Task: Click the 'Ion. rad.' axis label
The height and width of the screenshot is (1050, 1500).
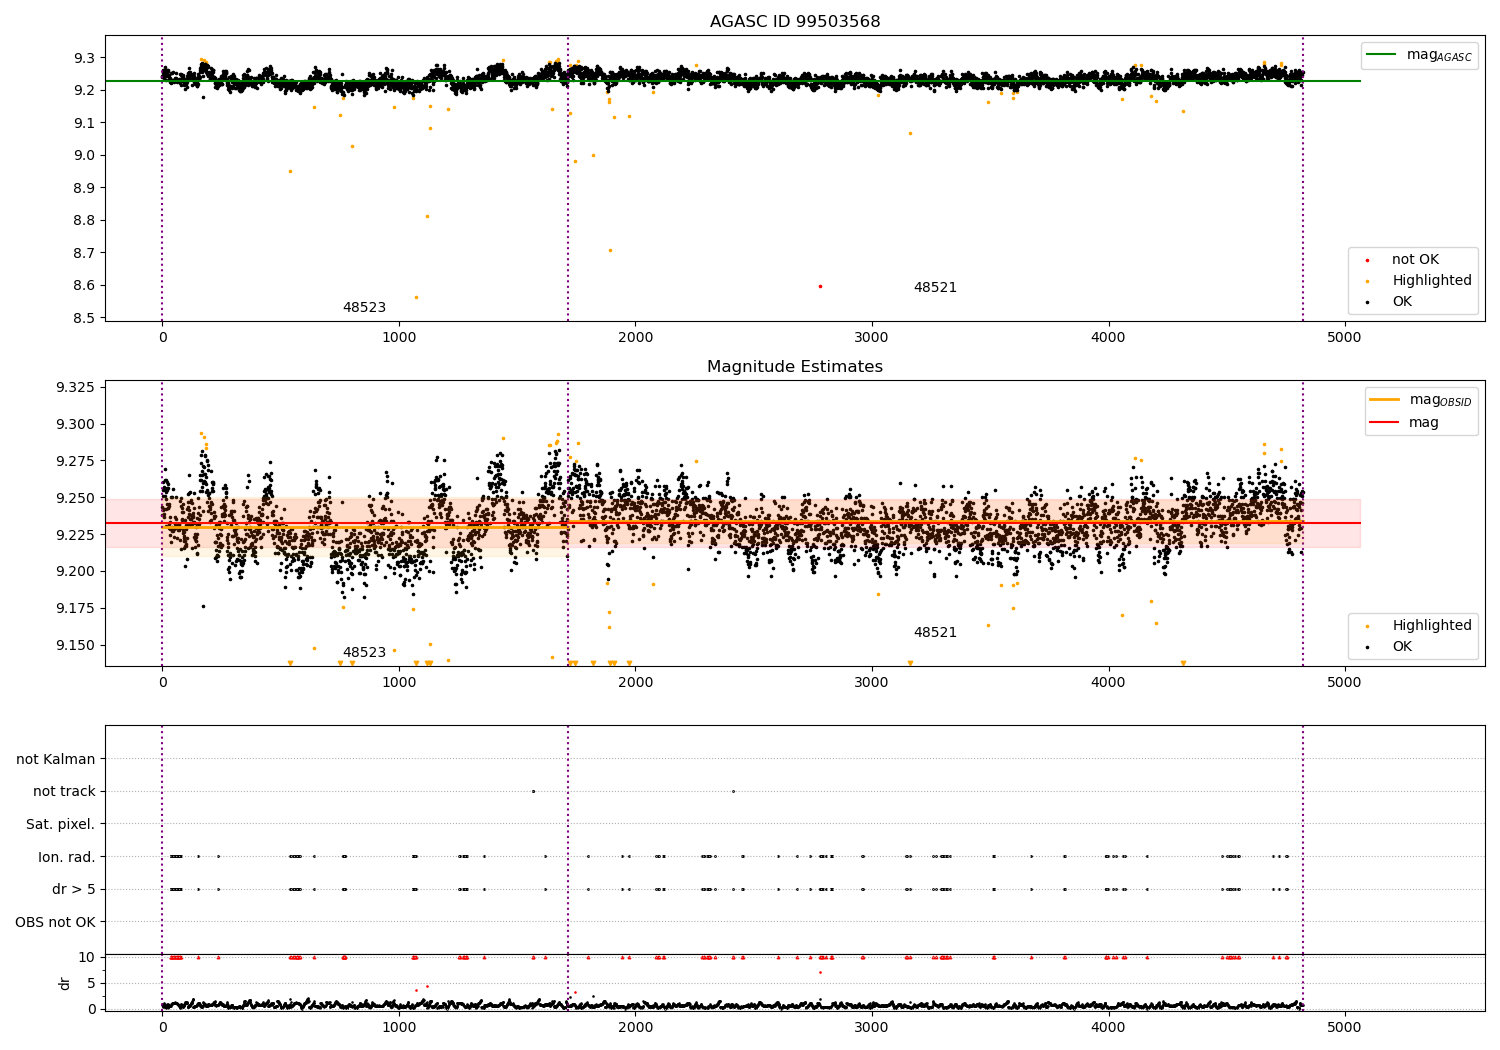Action: (x=67, y=858)
